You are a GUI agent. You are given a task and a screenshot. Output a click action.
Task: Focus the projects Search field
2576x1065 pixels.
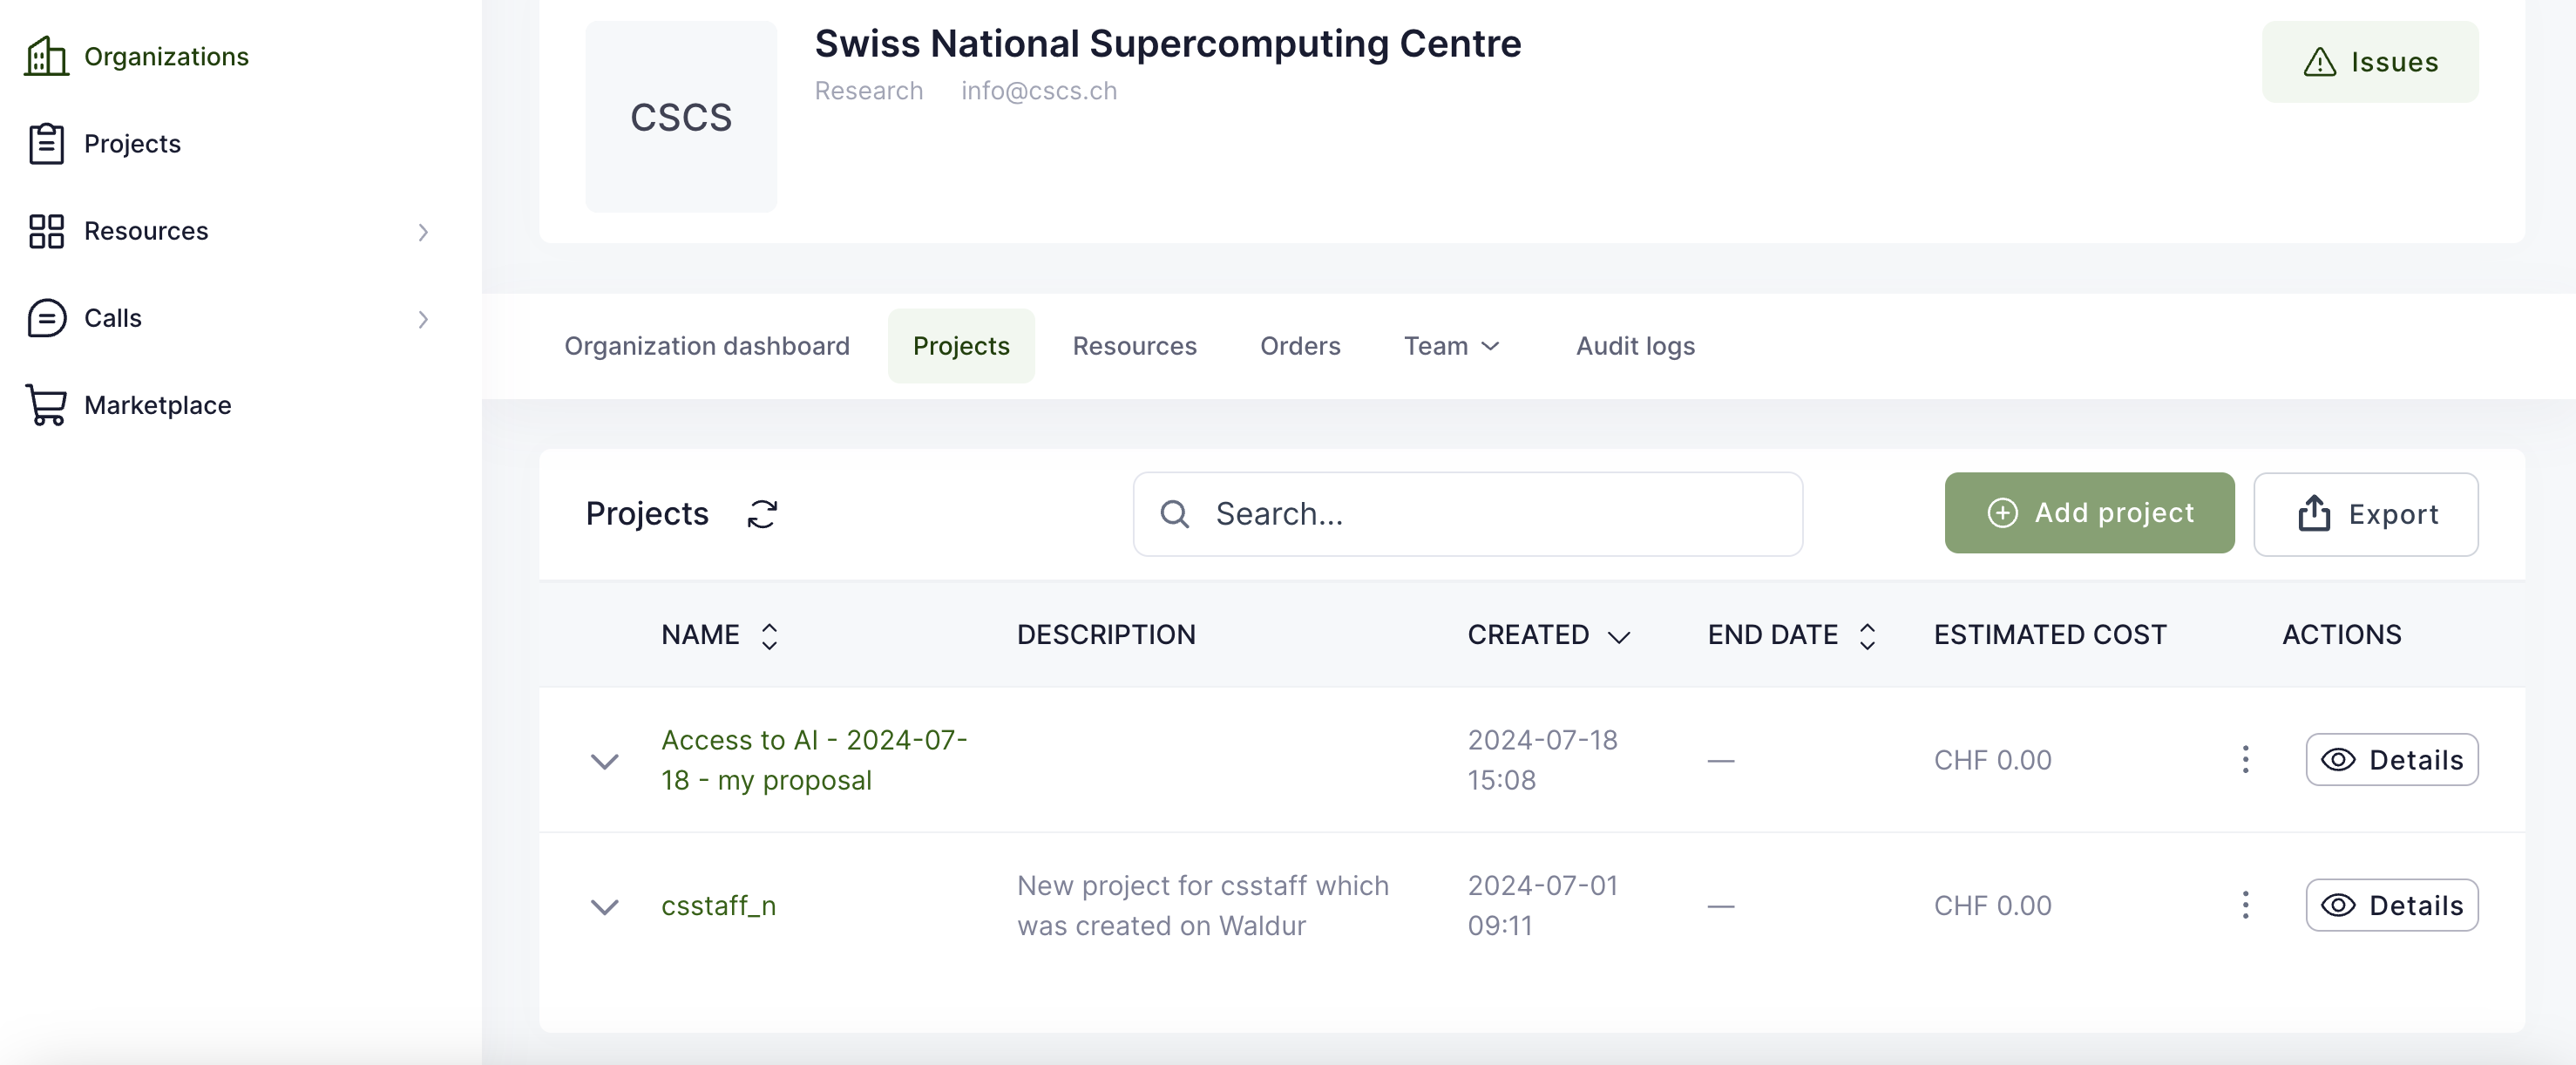pos(1467,514)
